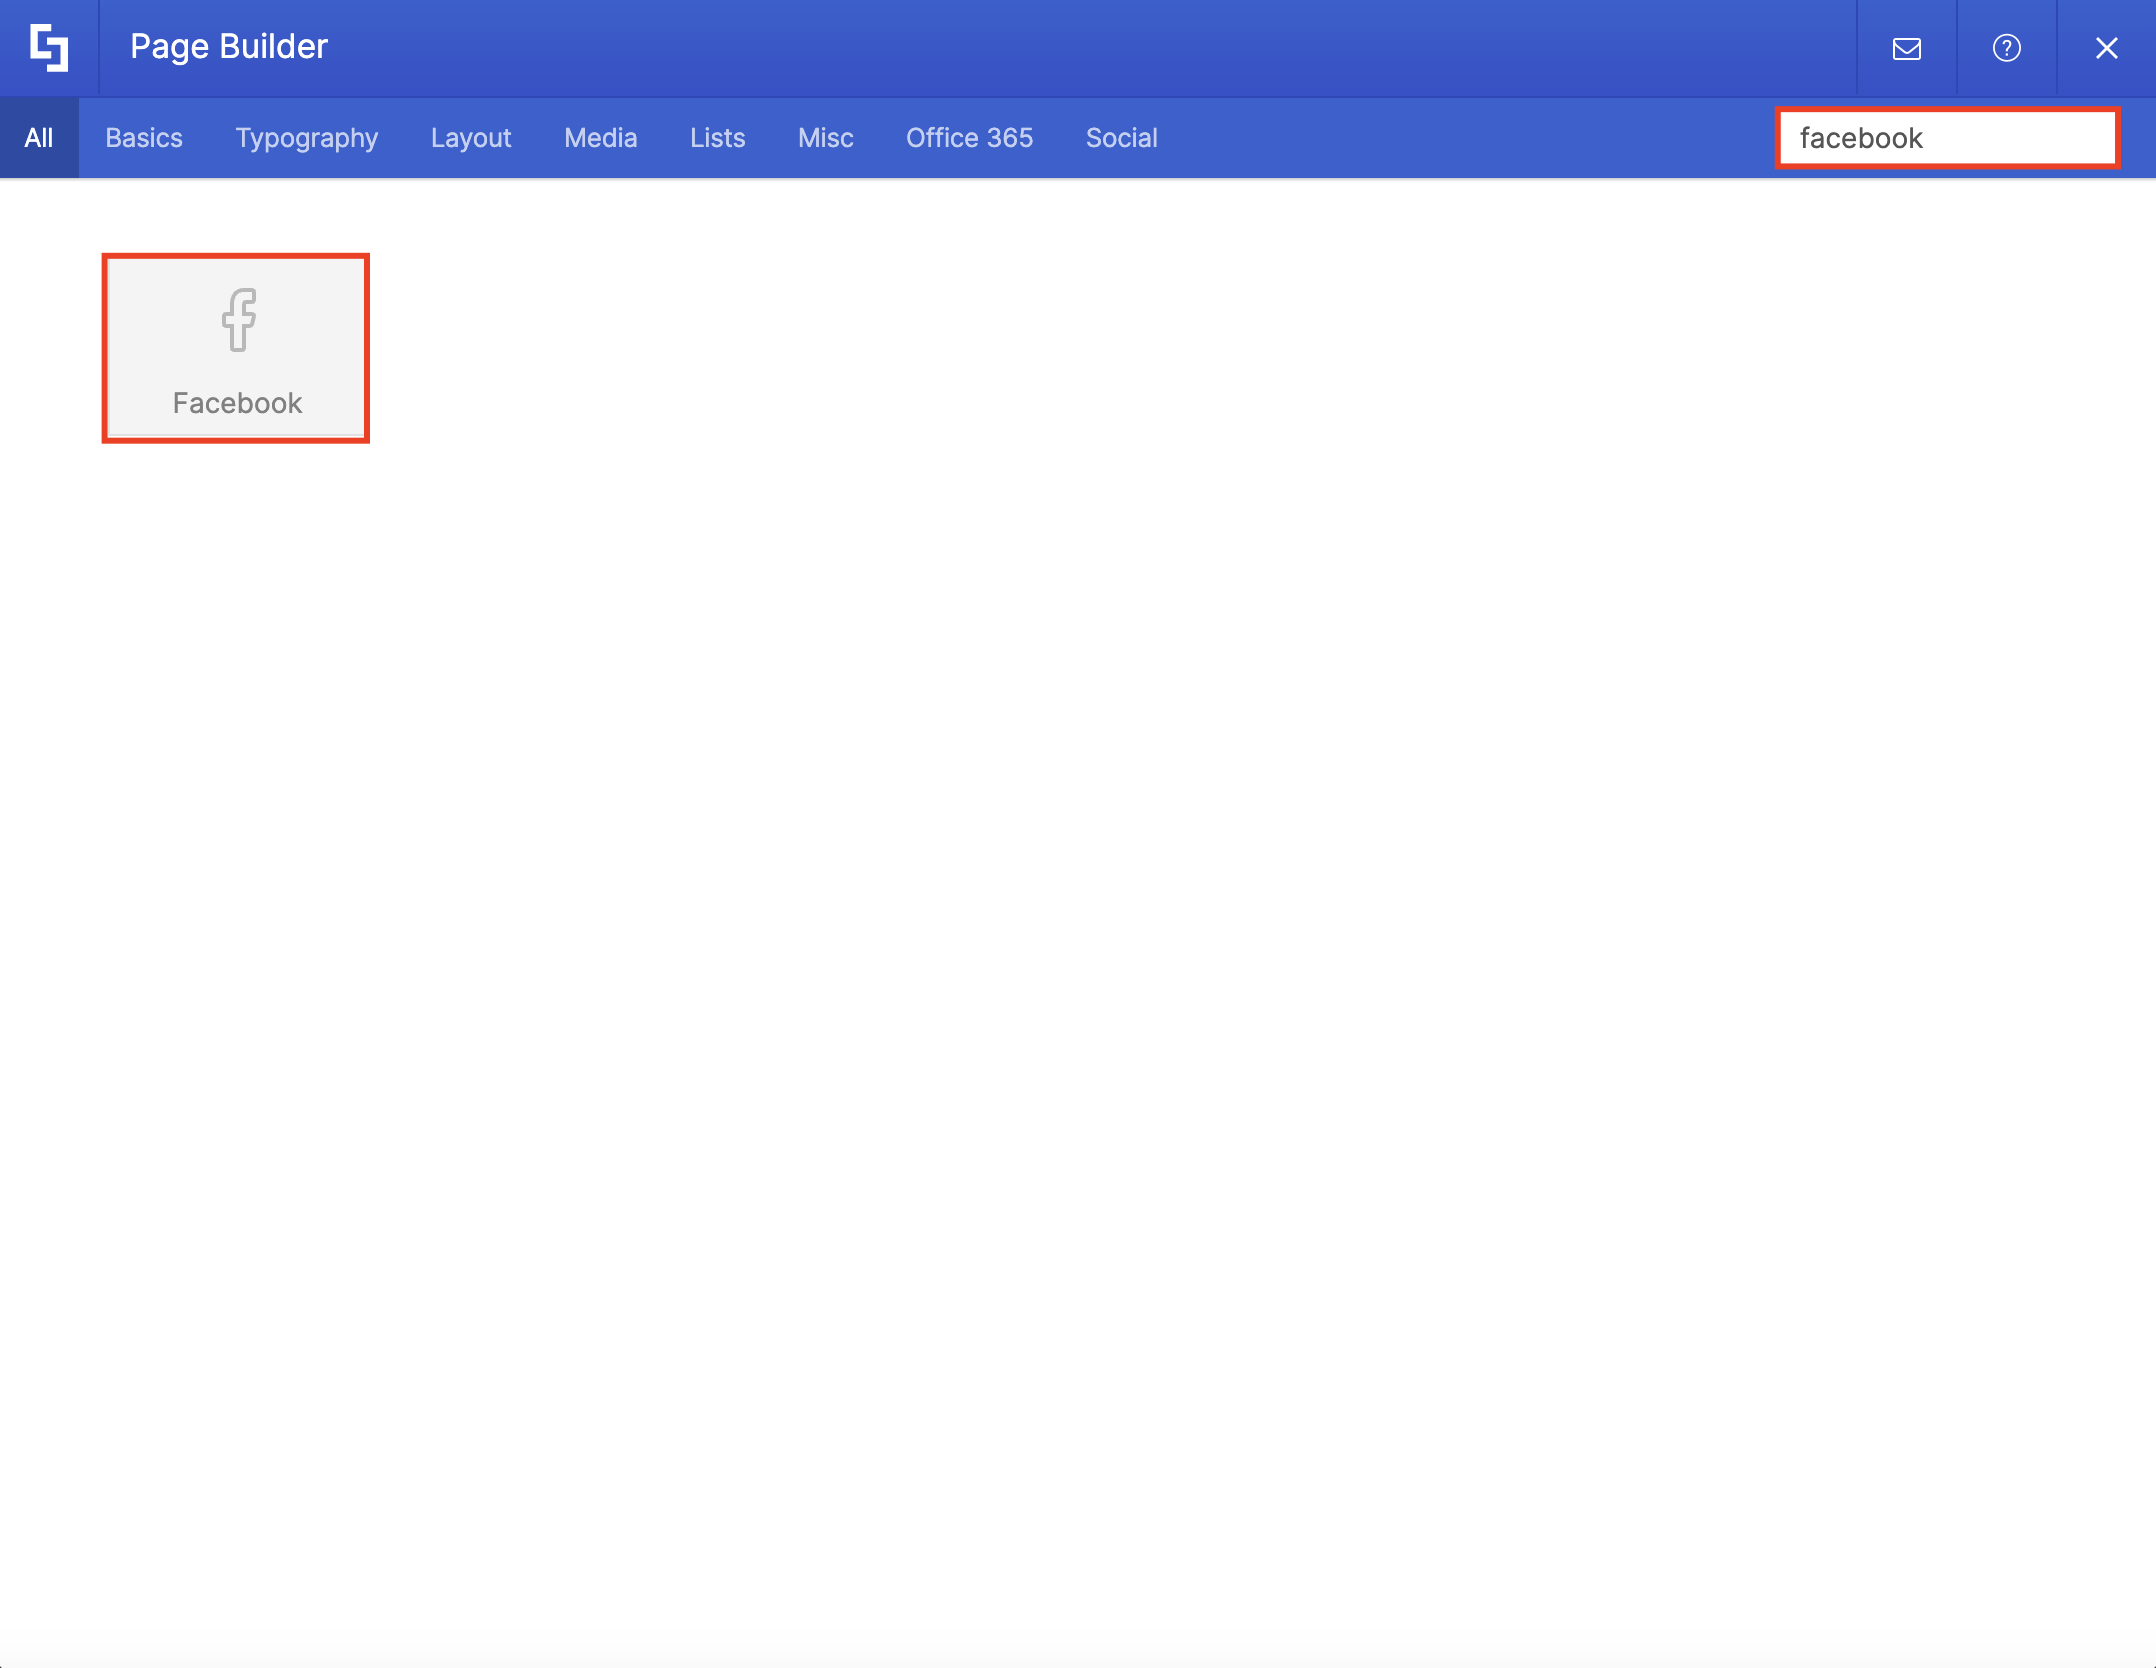Click the Page Builder title text
The height and width of the screenshot is (1668, 2156).
[x=227, y=46]
